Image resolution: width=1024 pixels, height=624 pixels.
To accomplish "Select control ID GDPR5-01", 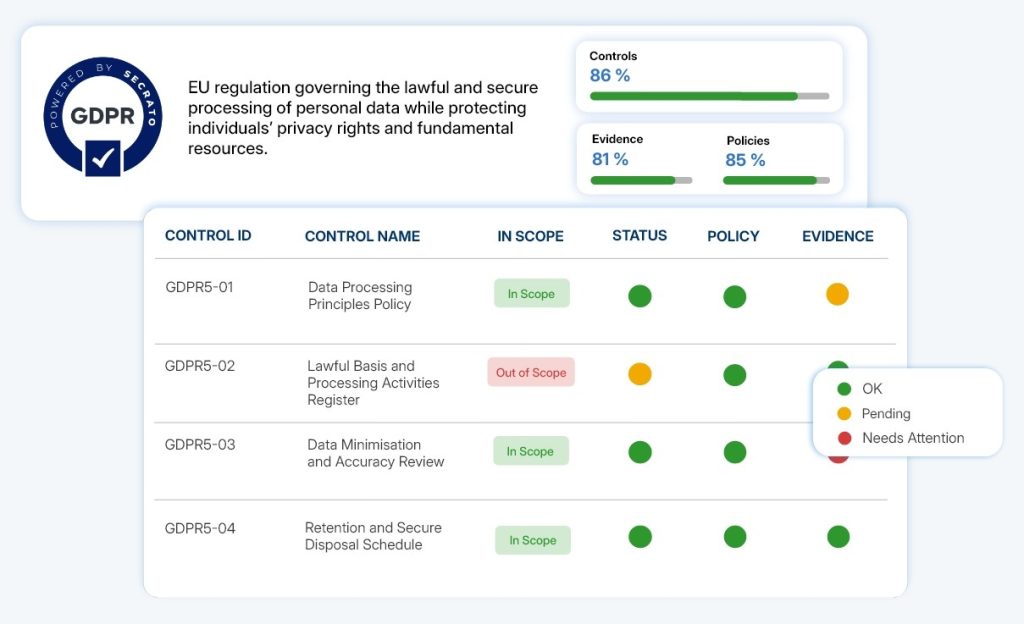I will (199, 287).
